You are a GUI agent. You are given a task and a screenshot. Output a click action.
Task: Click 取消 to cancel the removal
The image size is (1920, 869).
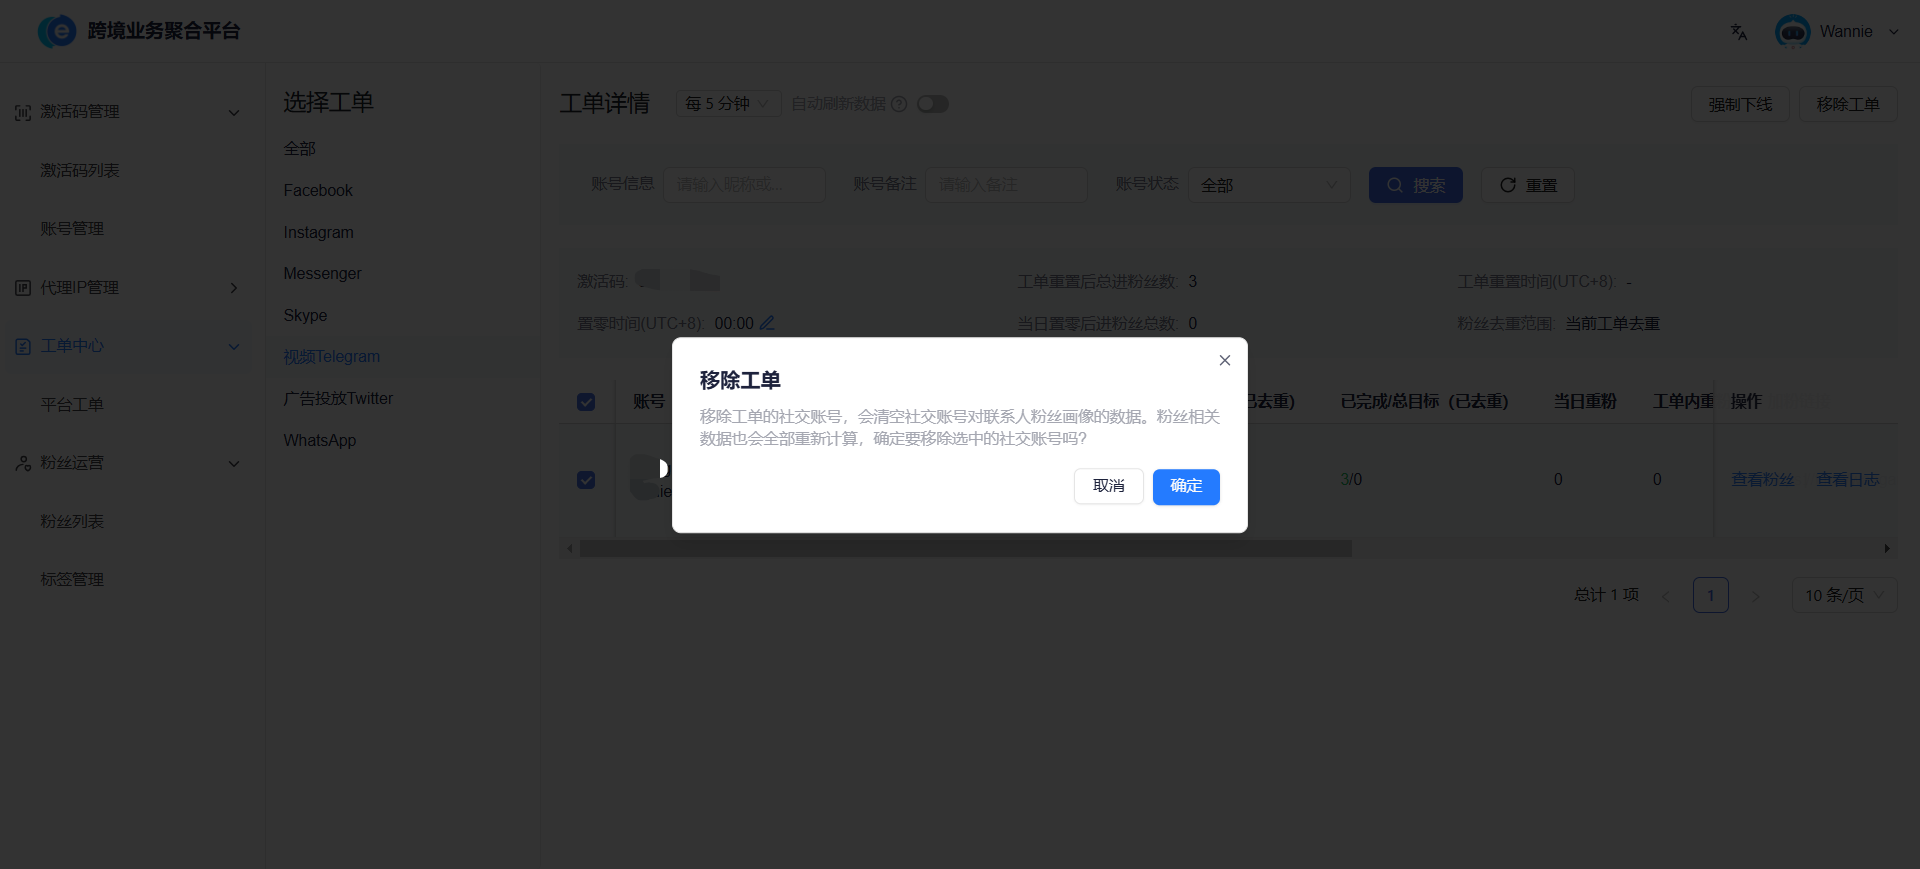[x=1109, y=486]
